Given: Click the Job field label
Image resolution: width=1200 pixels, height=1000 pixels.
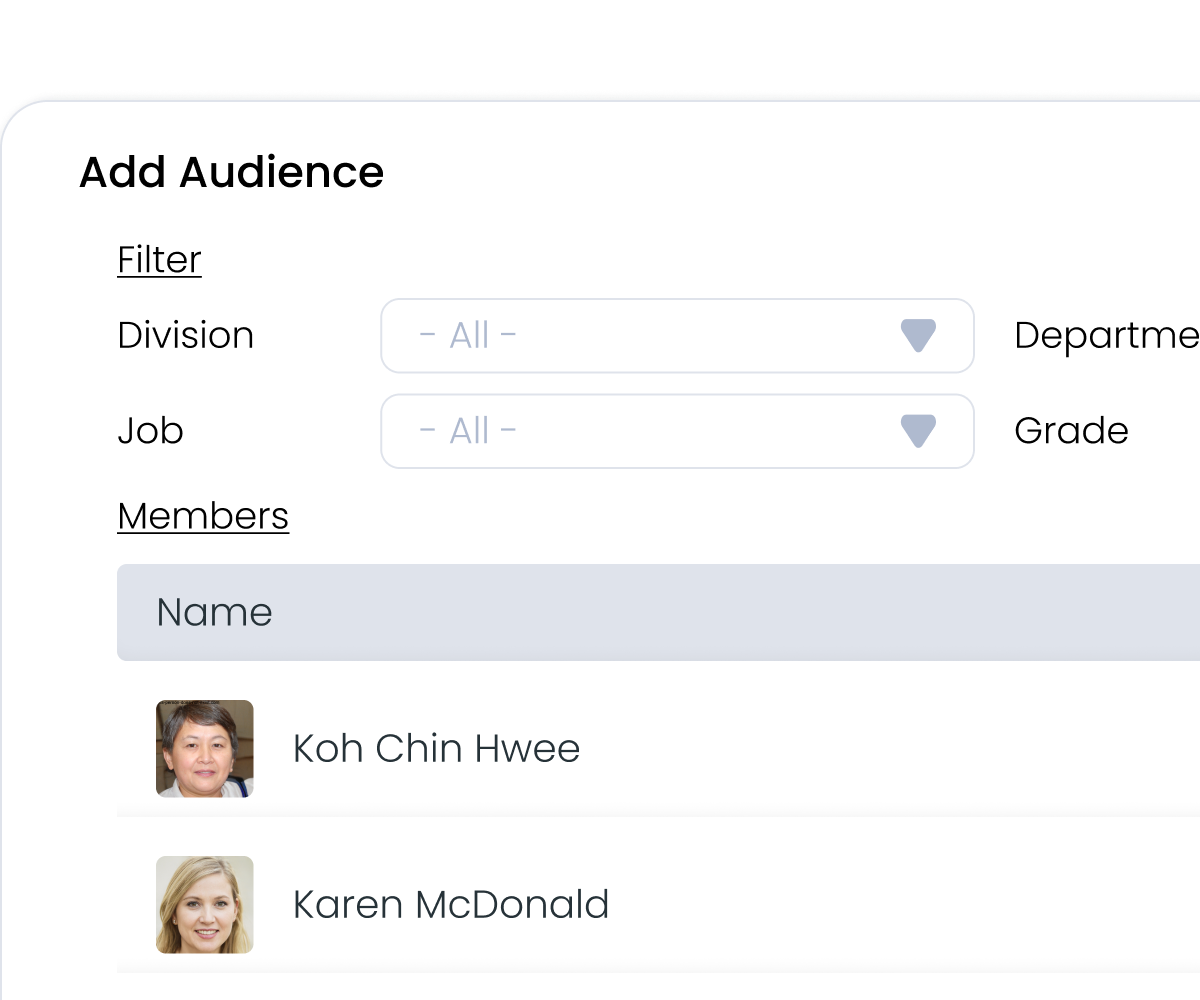Looking at the screenshot, I should [x=151, y=431].
